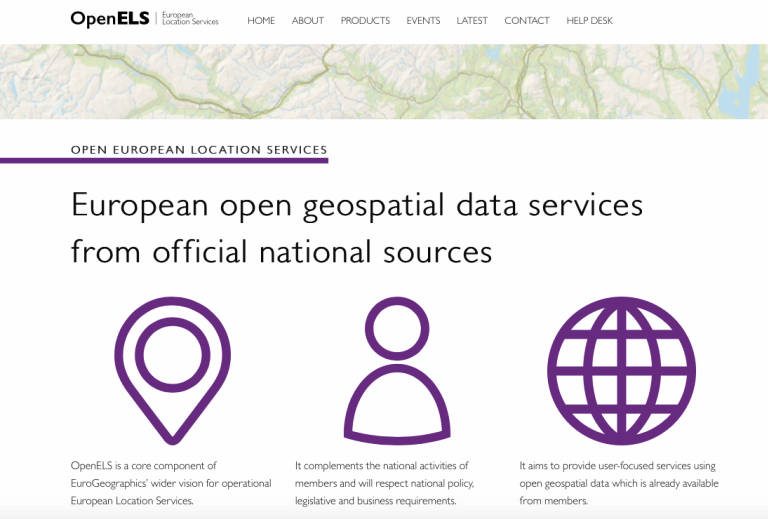The height and width of the screenshot is (519, 768).
Task: Click the 'OpenELS is a core component' paragraph
Action: coord(171,483)
